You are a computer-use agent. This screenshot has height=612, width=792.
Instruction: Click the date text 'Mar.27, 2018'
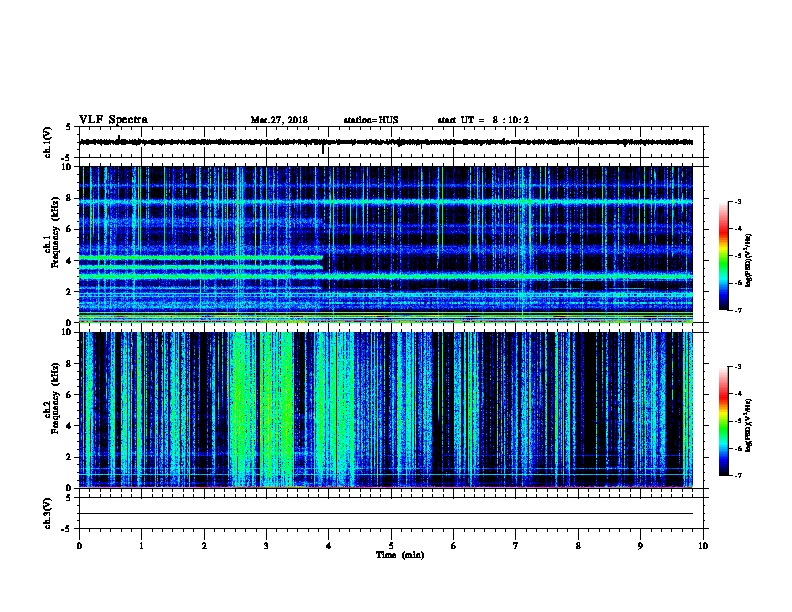pyautogui.click(x=279, y=120)
